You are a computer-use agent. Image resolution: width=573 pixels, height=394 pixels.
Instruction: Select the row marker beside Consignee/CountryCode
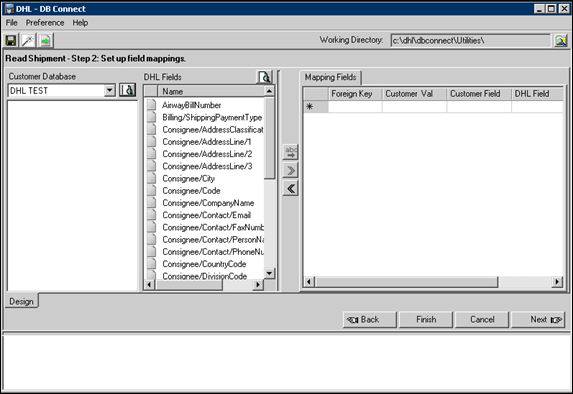click(x=151, y=264)
